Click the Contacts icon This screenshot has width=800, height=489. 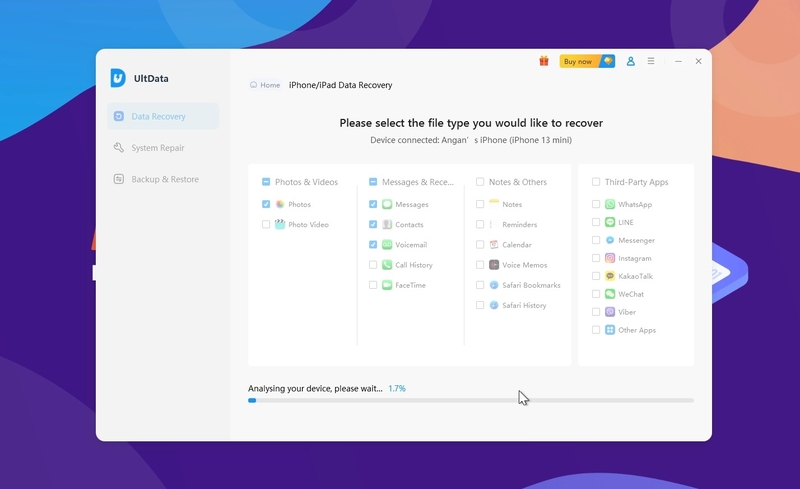point(387,224)
